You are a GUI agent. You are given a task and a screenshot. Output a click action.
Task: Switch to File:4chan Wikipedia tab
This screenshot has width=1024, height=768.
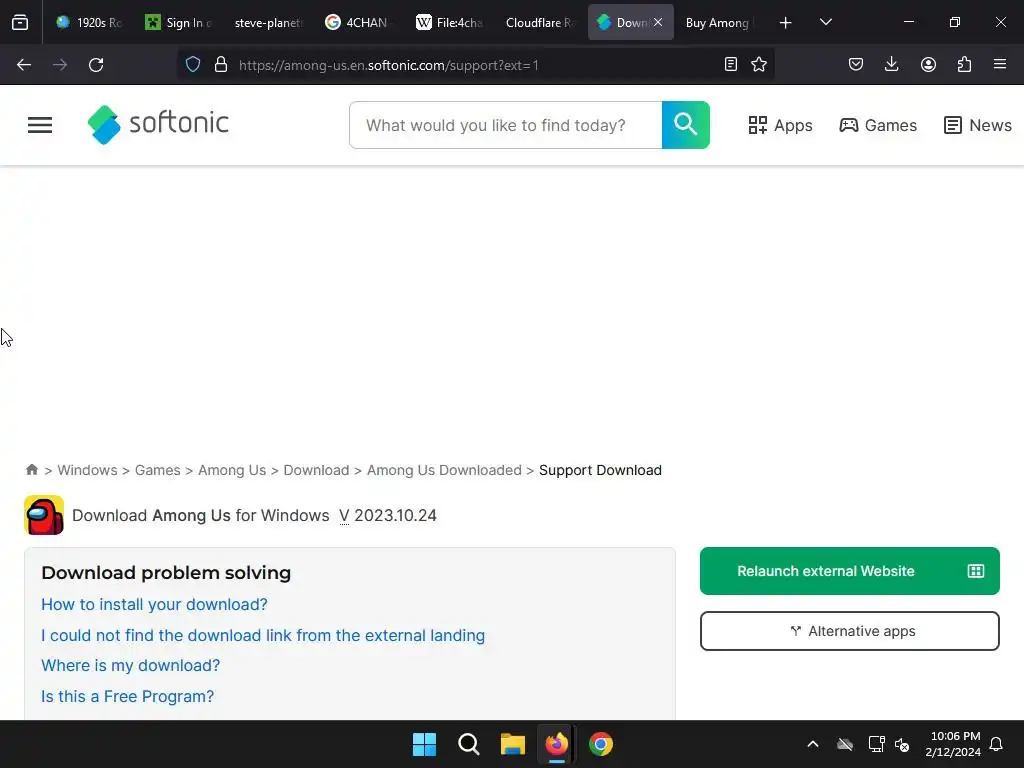[449, 22]
